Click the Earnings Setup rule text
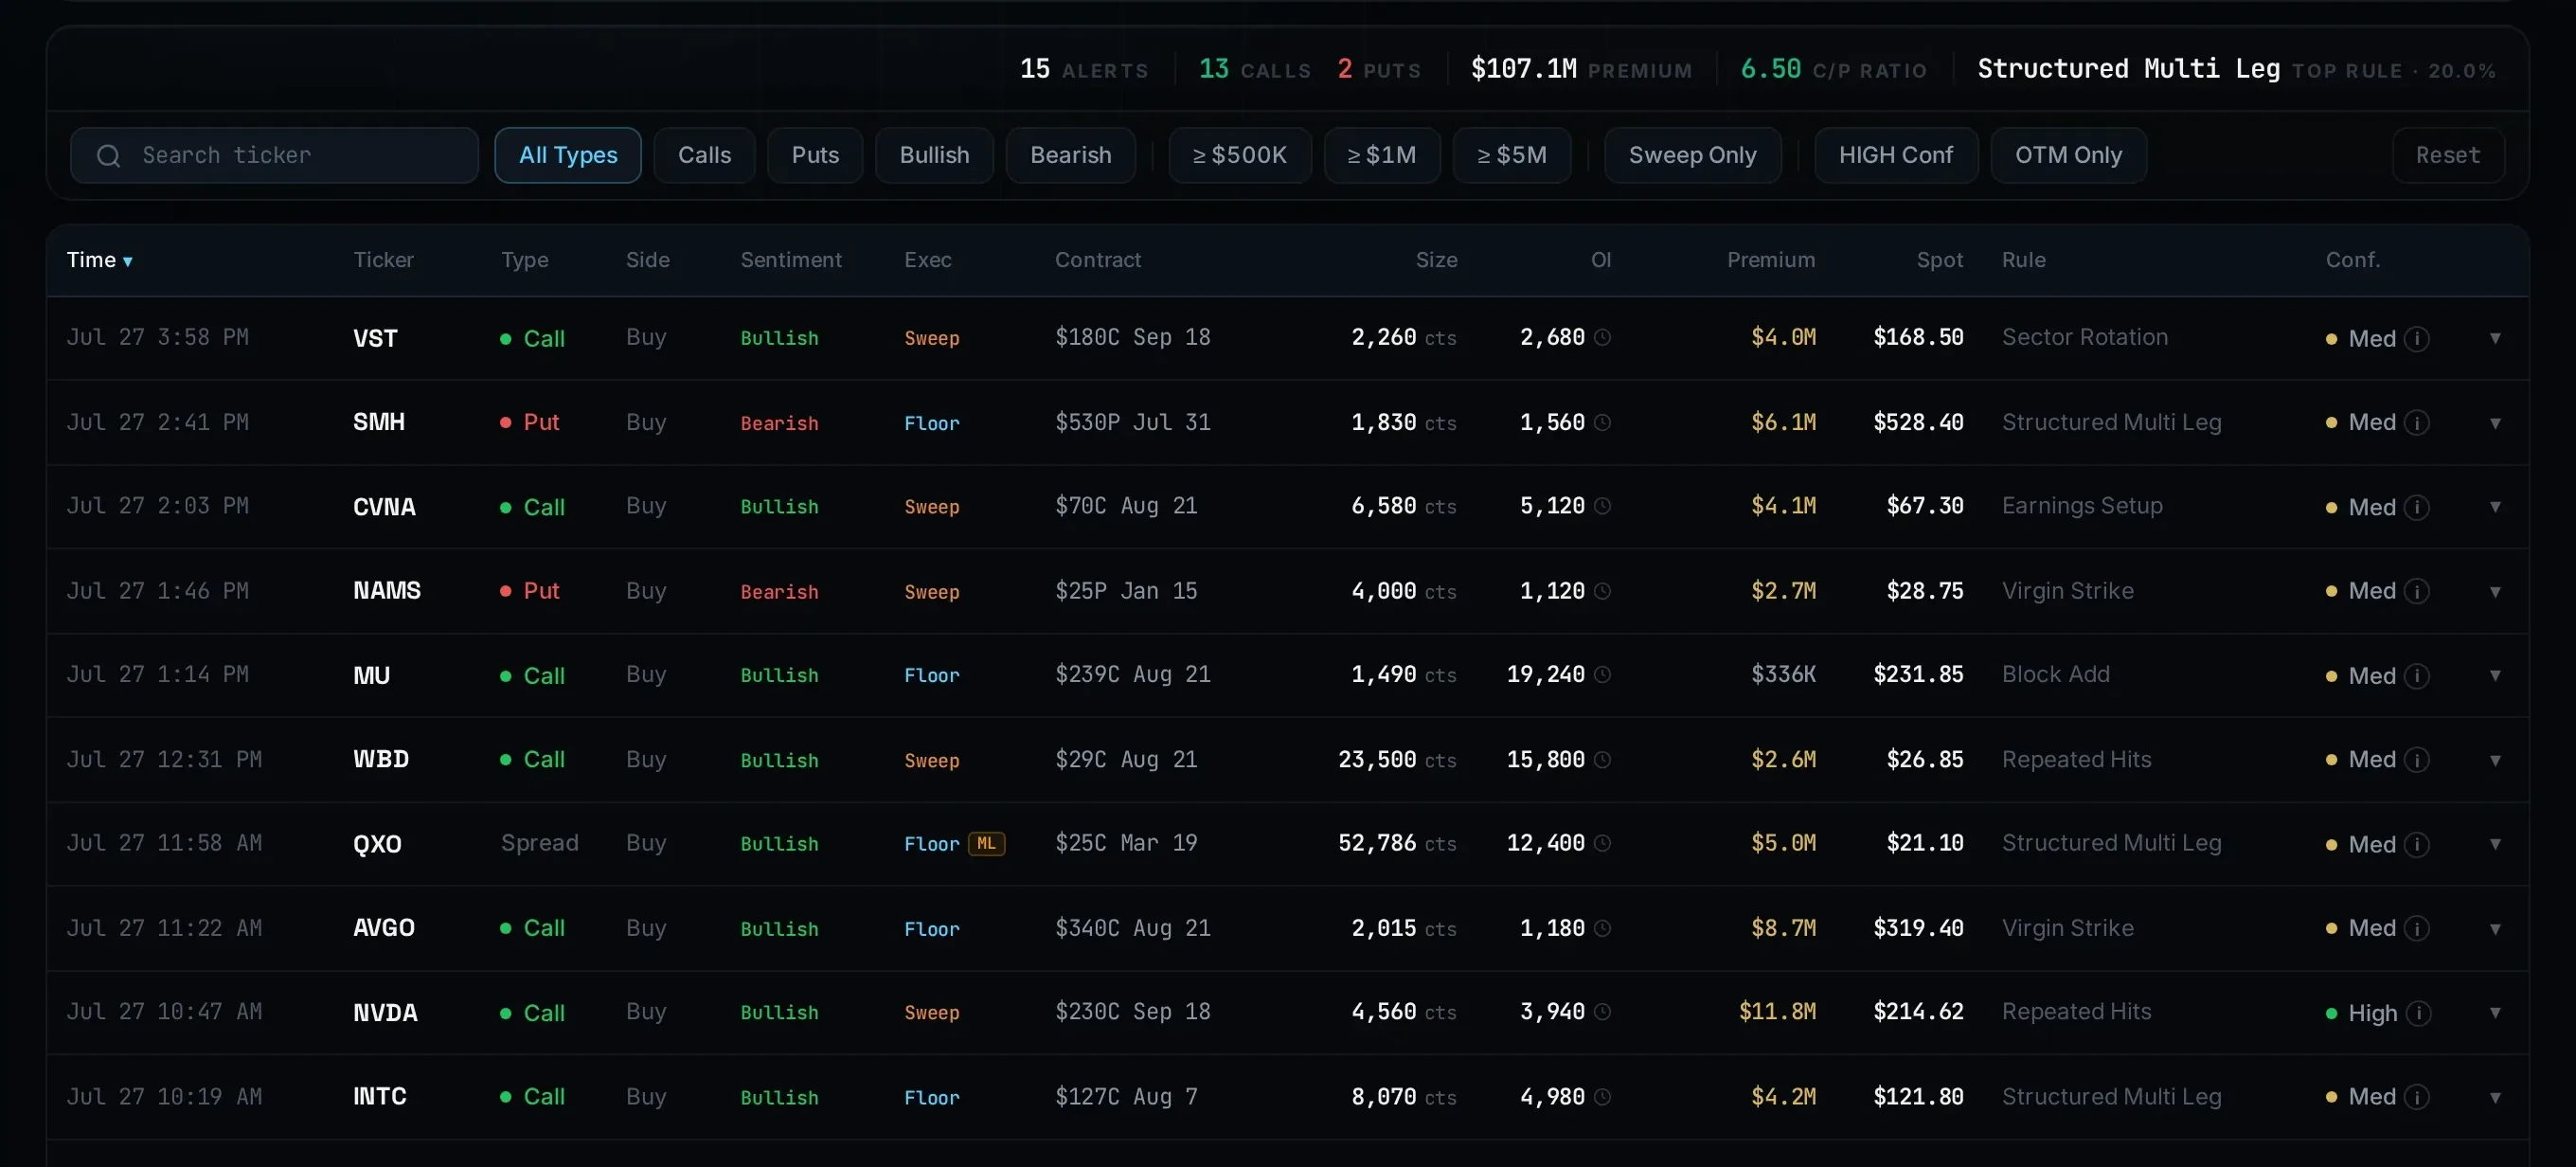2576x1167 pixels. 2082,506
